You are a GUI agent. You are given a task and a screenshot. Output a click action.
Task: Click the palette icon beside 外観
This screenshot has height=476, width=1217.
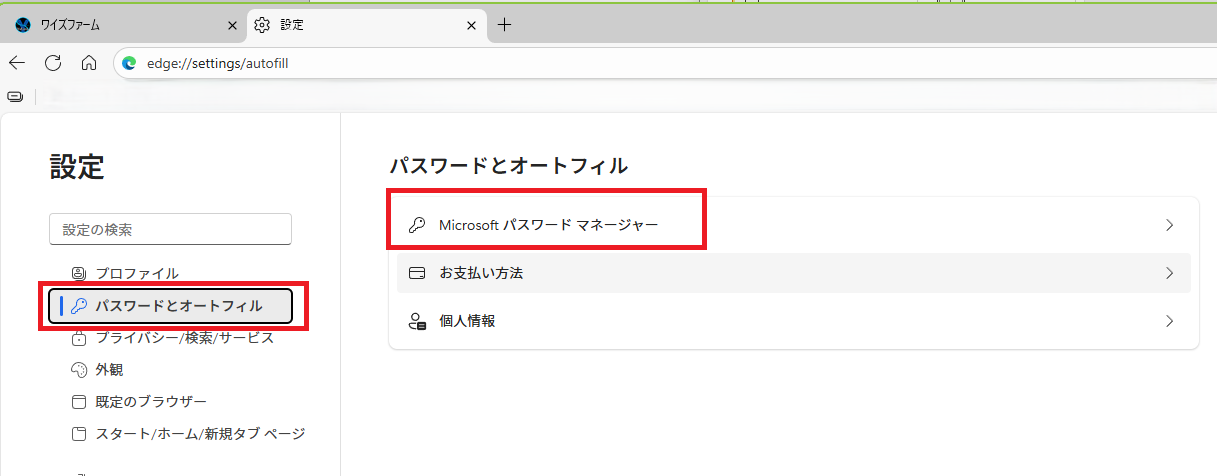79,370
